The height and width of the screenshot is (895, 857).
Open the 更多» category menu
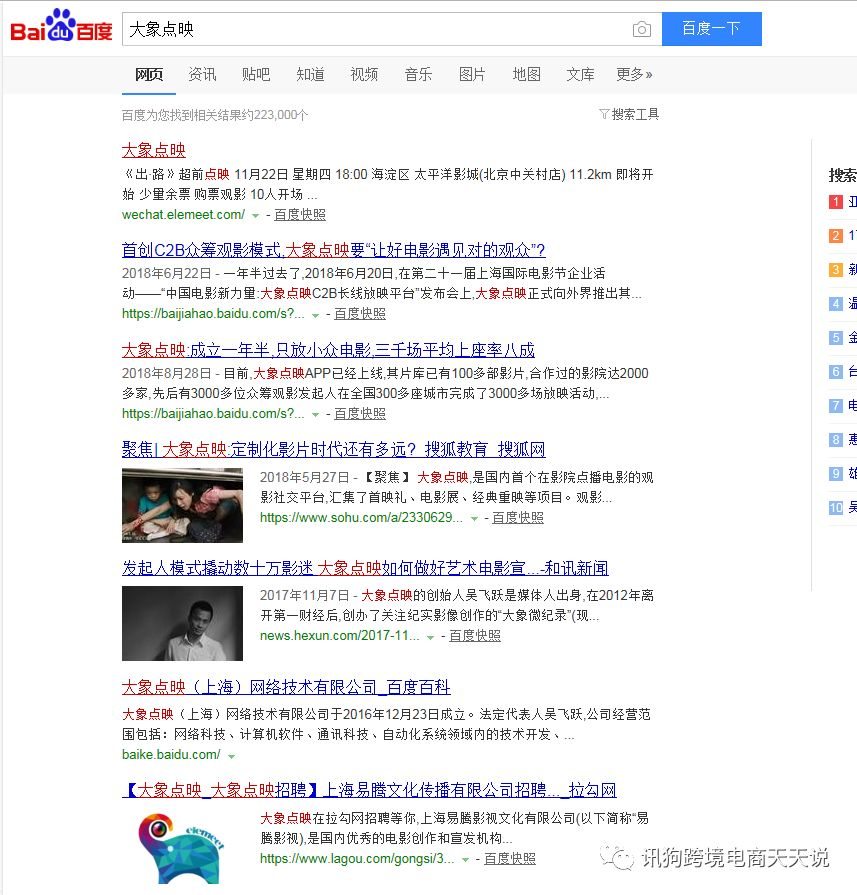pos(634,74)
